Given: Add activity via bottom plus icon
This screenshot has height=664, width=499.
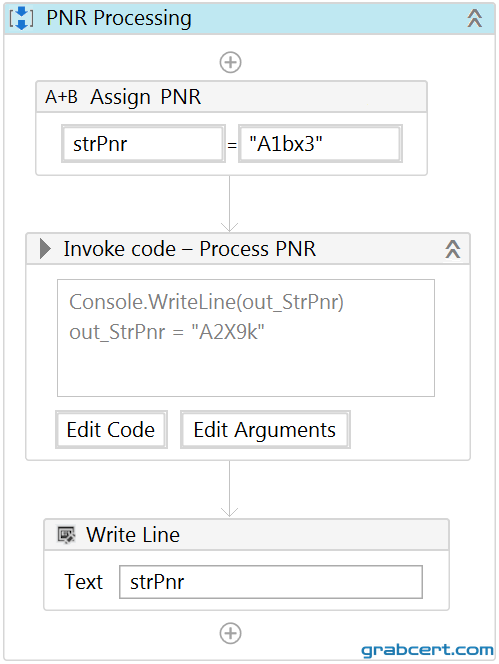Looking at the screenshot, I should click(230, 634).
